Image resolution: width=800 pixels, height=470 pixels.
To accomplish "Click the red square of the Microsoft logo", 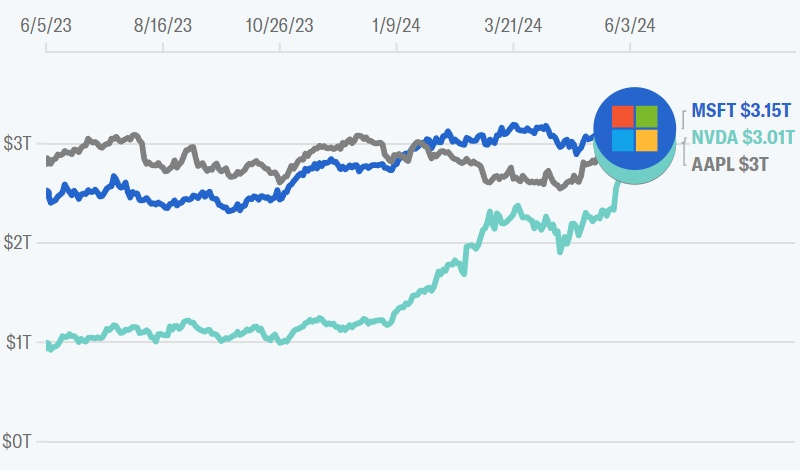I will pos(622,117).
